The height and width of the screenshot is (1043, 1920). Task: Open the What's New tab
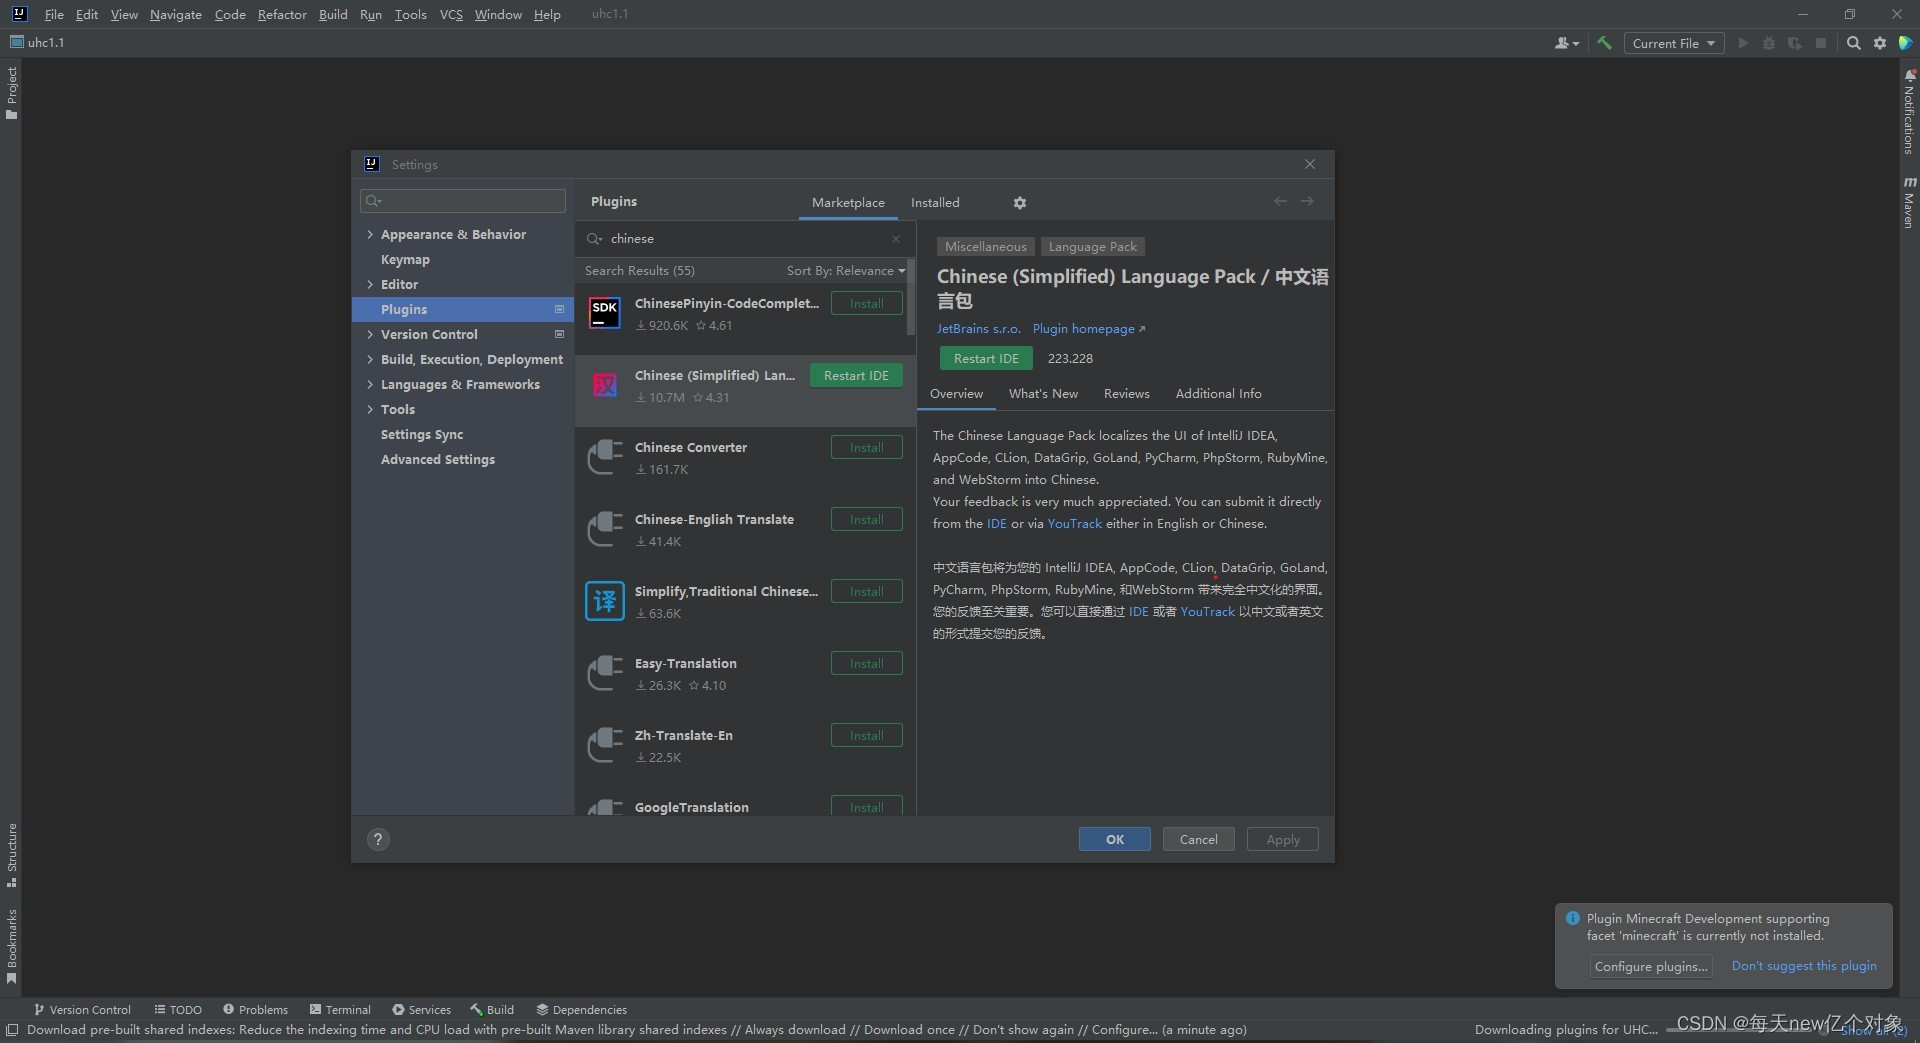pos(1043,394)
